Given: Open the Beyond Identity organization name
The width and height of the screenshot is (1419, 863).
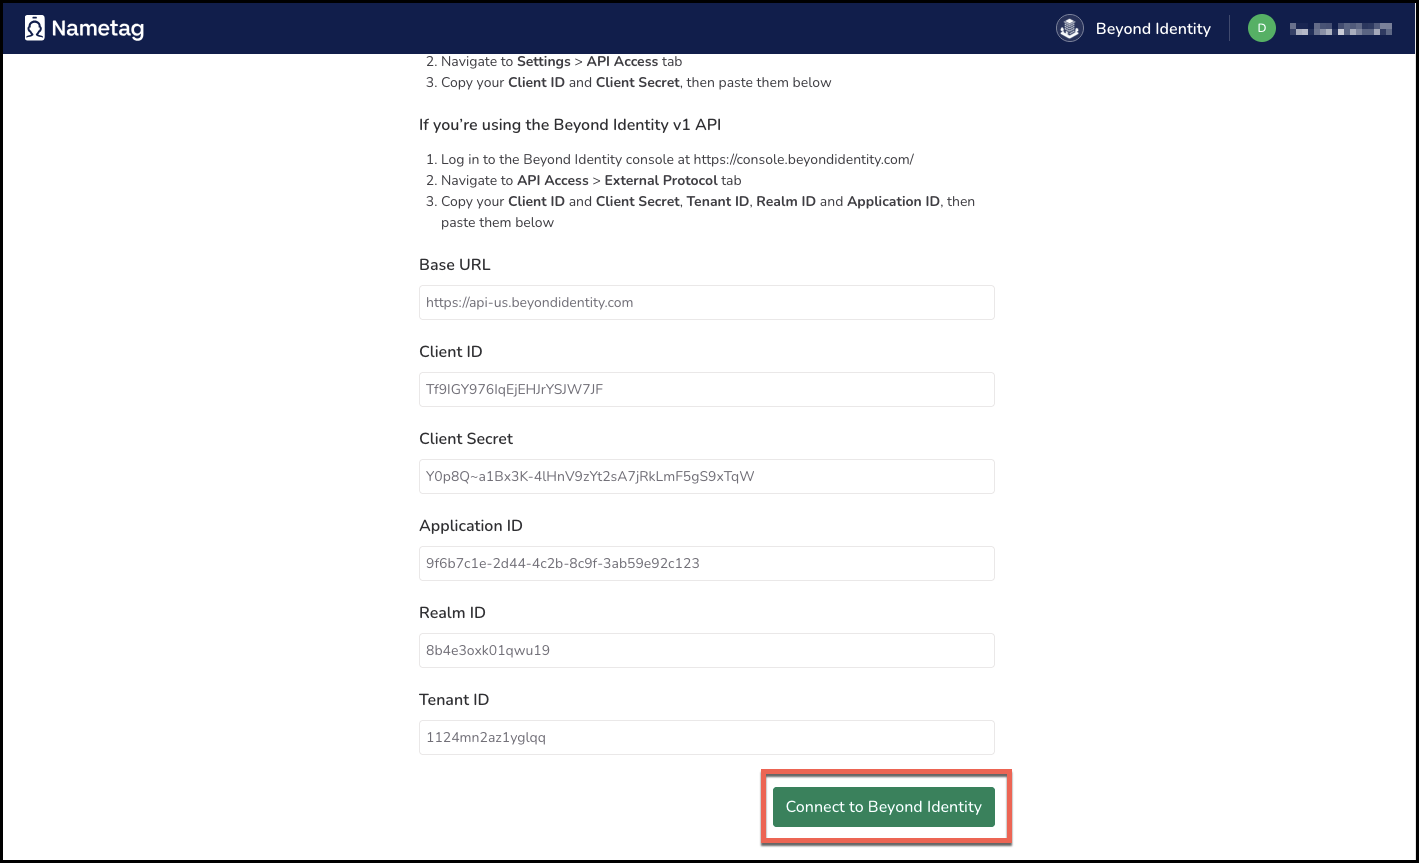Looking at the screenshot, I should [x=1153, y=29].
